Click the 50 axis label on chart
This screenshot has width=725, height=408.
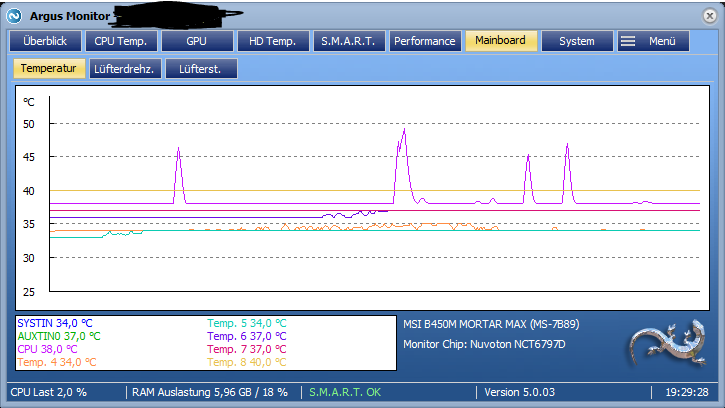coord(29,124)
